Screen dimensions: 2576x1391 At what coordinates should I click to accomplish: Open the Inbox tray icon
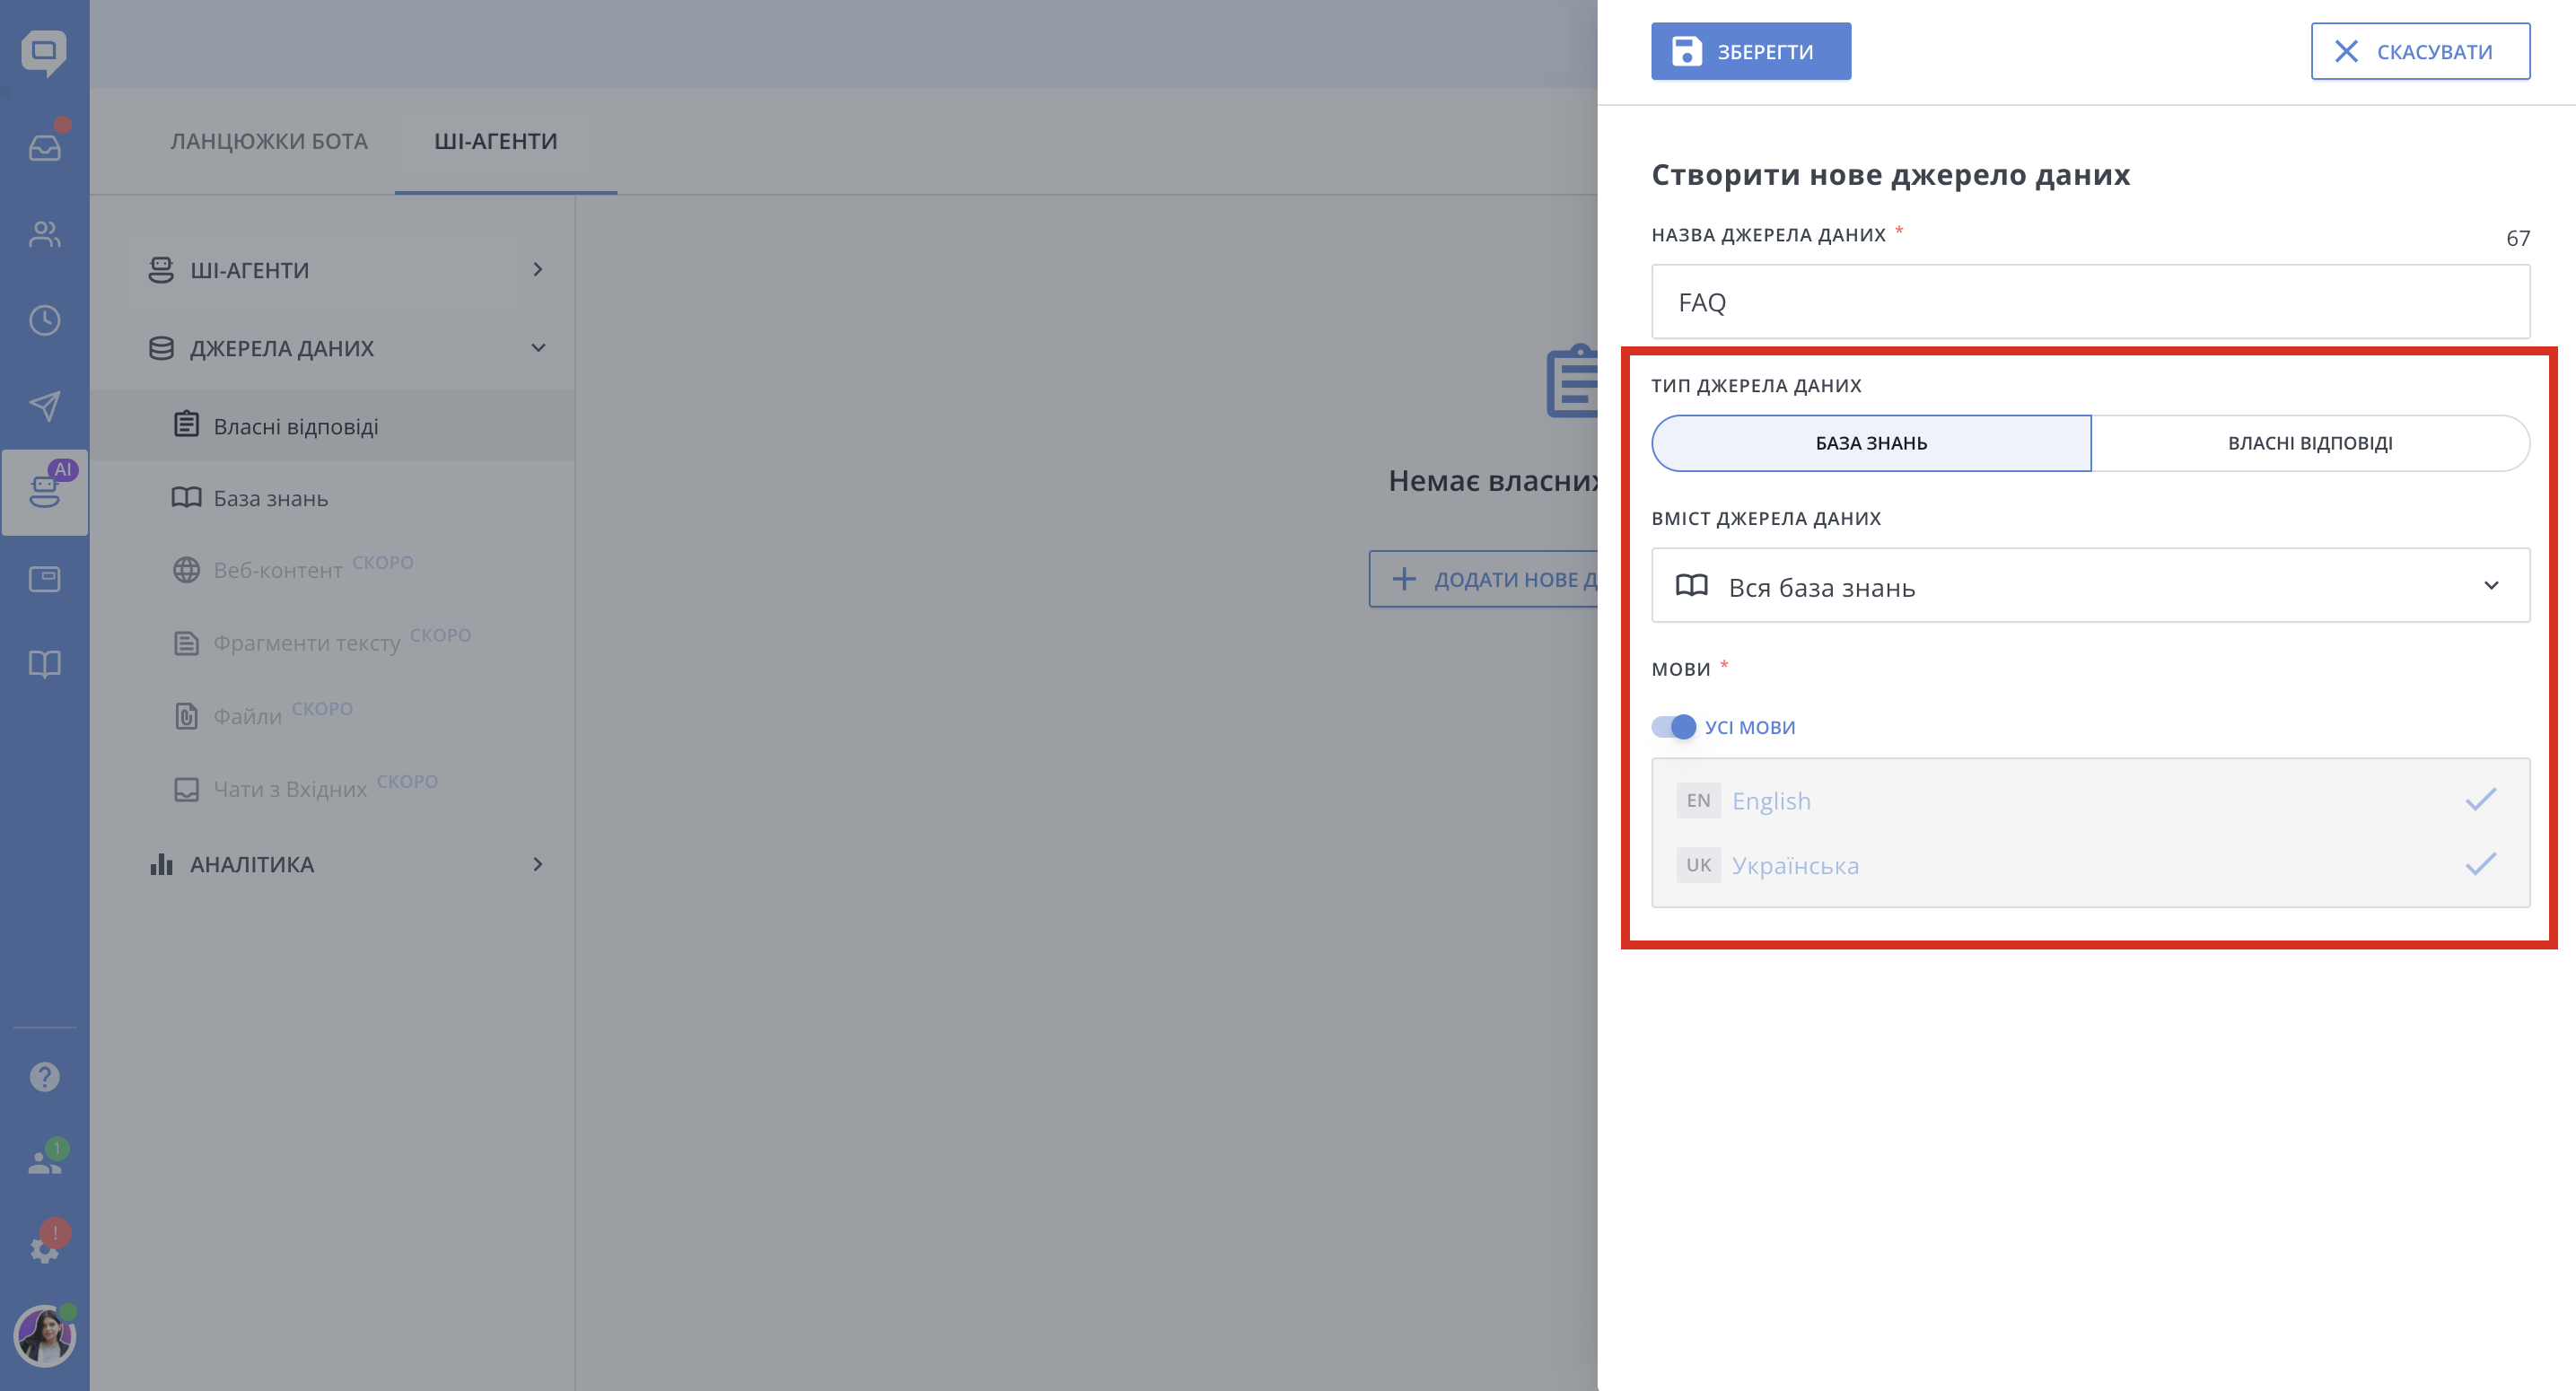[44, 148]
